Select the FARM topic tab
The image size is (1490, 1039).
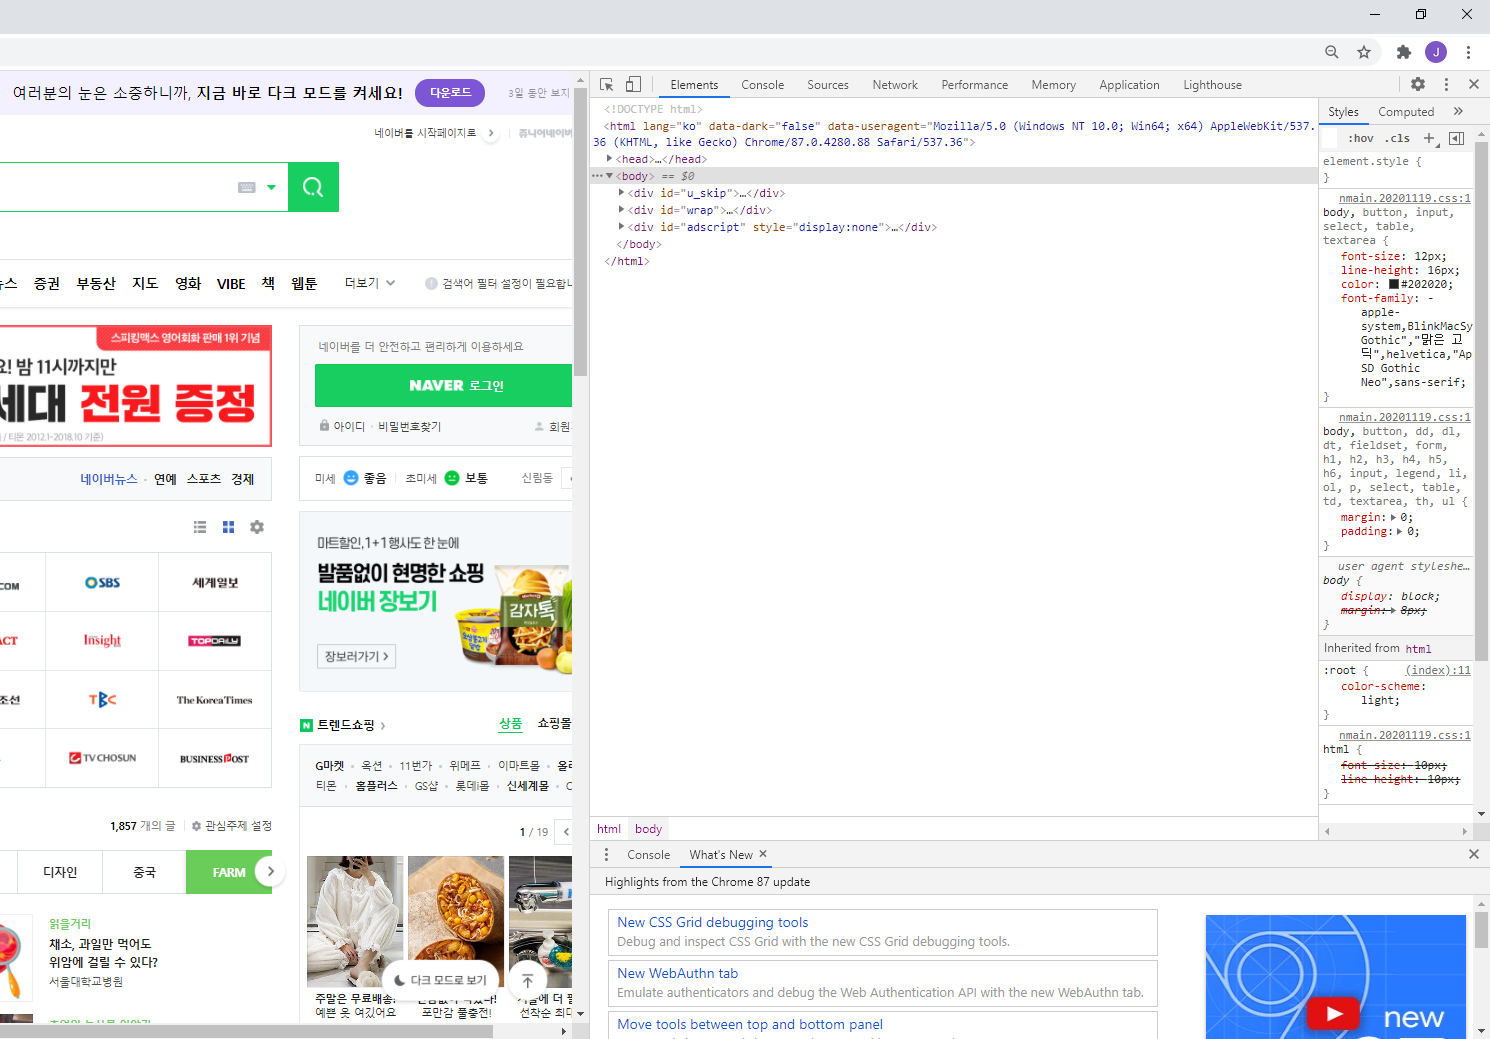(229, 872)
